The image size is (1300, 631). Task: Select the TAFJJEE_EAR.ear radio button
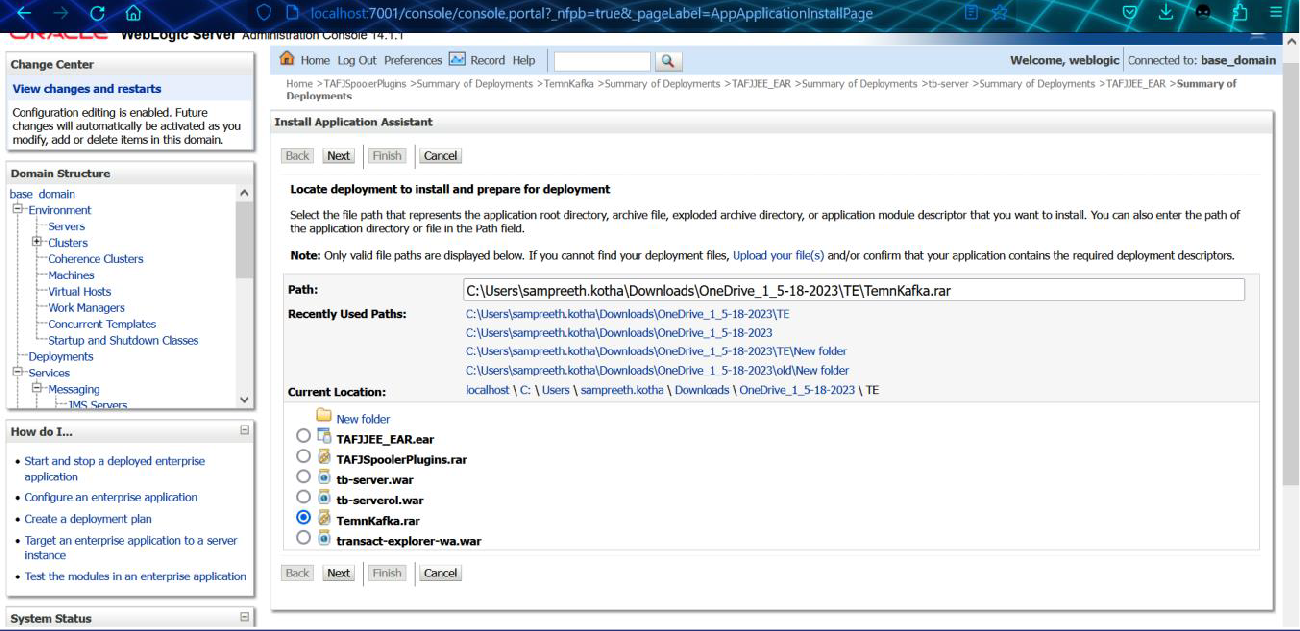[x=303, y=437]
